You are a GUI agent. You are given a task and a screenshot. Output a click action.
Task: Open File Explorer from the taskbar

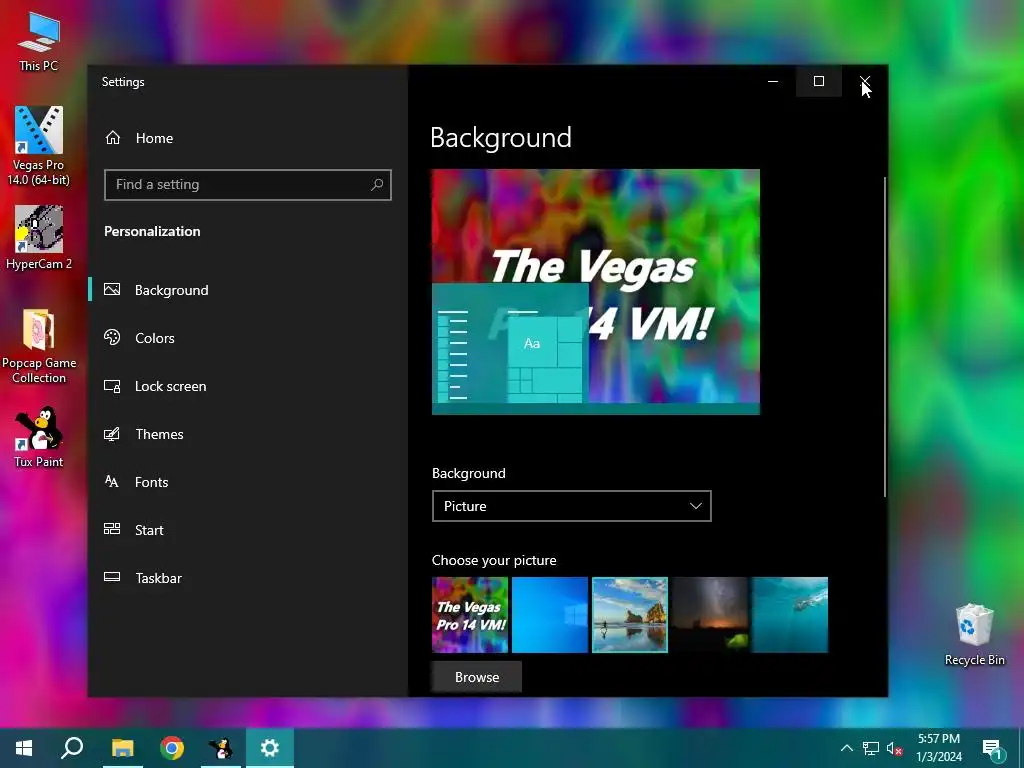tap(122, 748)
